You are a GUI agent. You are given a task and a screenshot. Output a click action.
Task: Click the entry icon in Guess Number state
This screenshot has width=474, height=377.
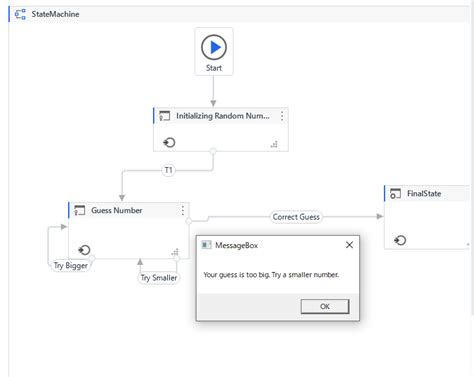coord(84,250)
